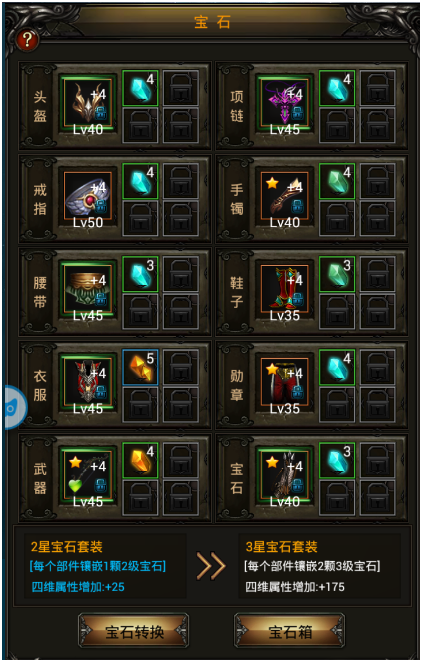
Task: Click the level 4 orange gem in weapon row
Action: click(x=140, y=460)
